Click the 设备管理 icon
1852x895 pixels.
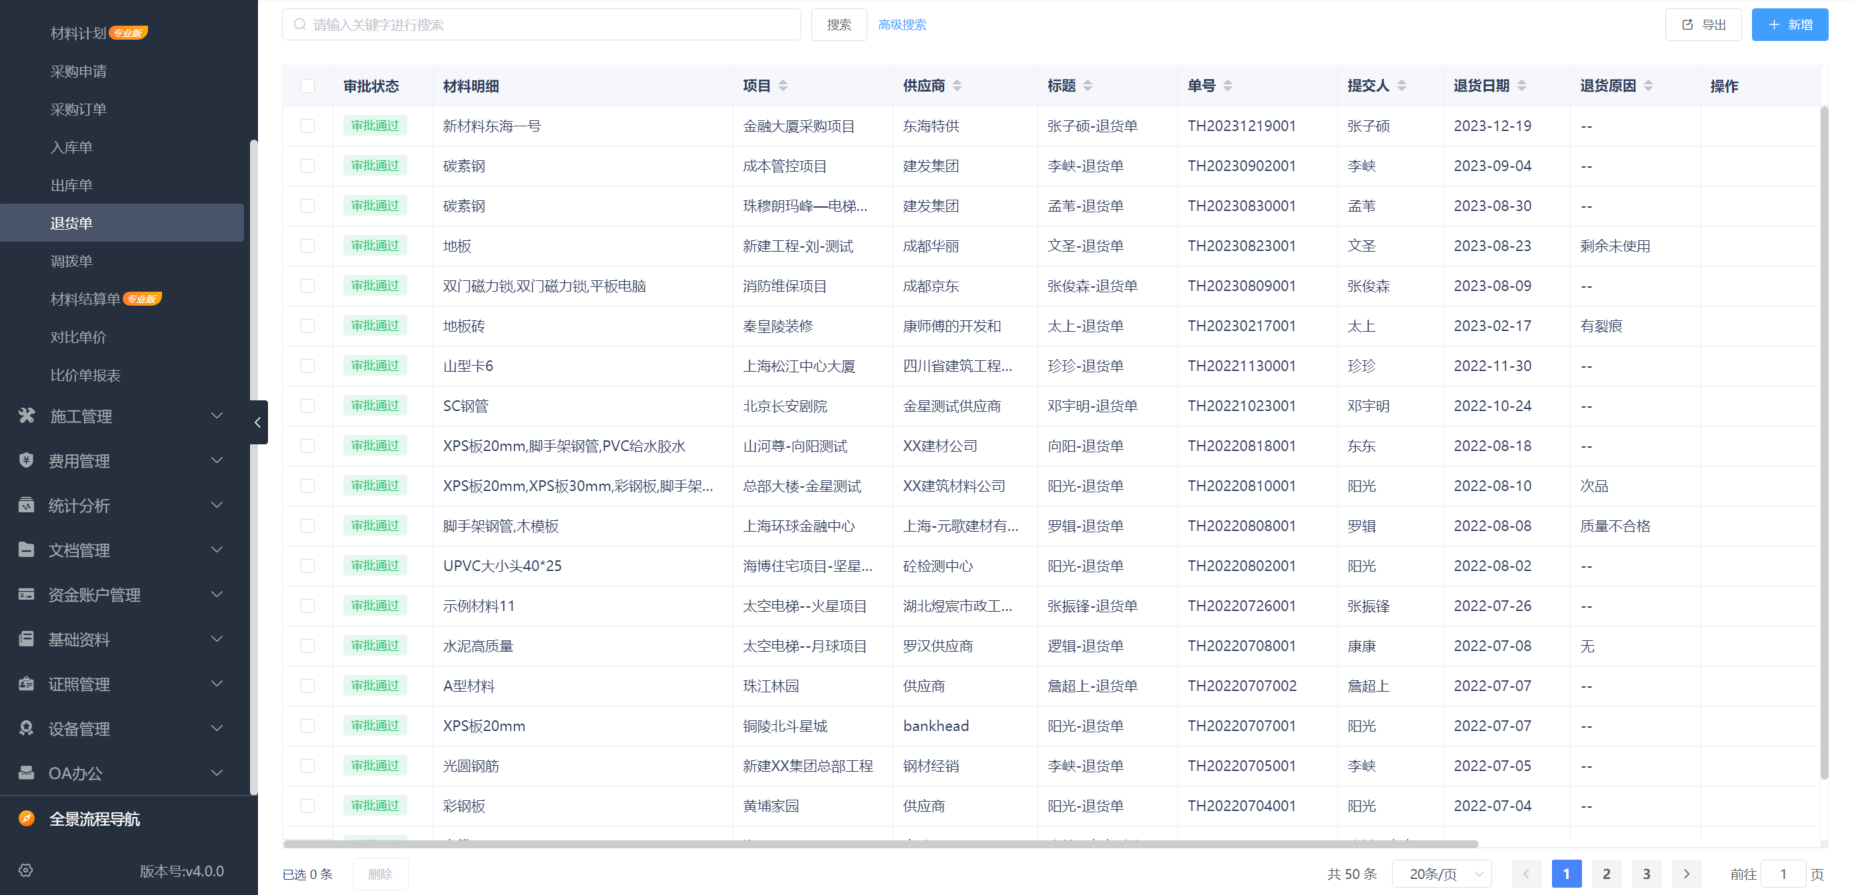27,728
